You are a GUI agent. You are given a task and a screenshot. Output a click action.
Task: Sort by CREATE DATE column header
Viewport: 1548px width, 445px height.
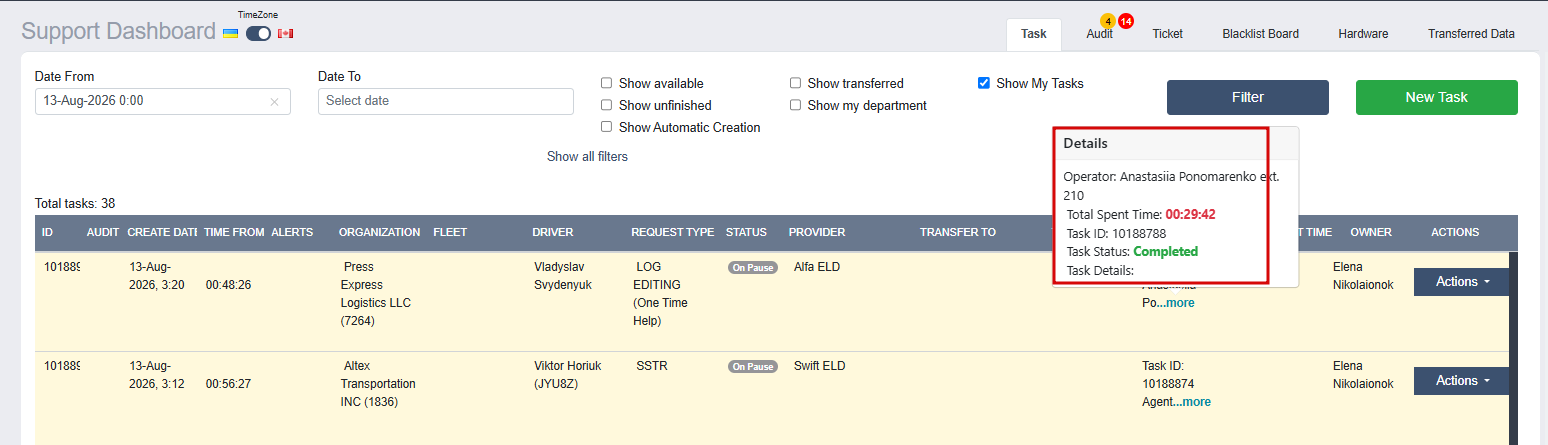point(162,232)
